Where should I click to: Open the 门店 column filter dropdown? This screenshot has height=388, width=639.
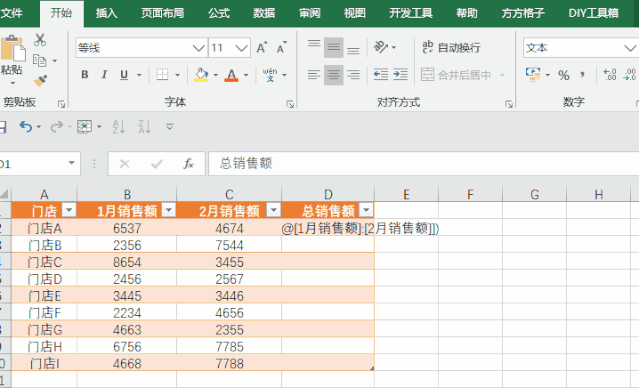pyautogui.click(x=69, y=210)
